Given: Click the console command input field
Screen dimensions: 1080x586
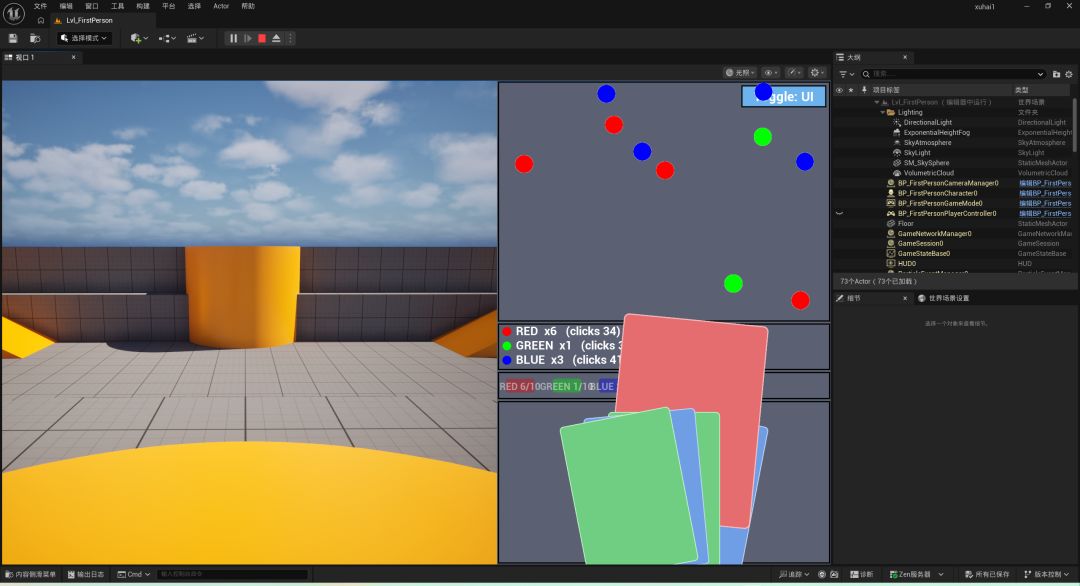Looking at the screenshot, I should pos(233,574).
